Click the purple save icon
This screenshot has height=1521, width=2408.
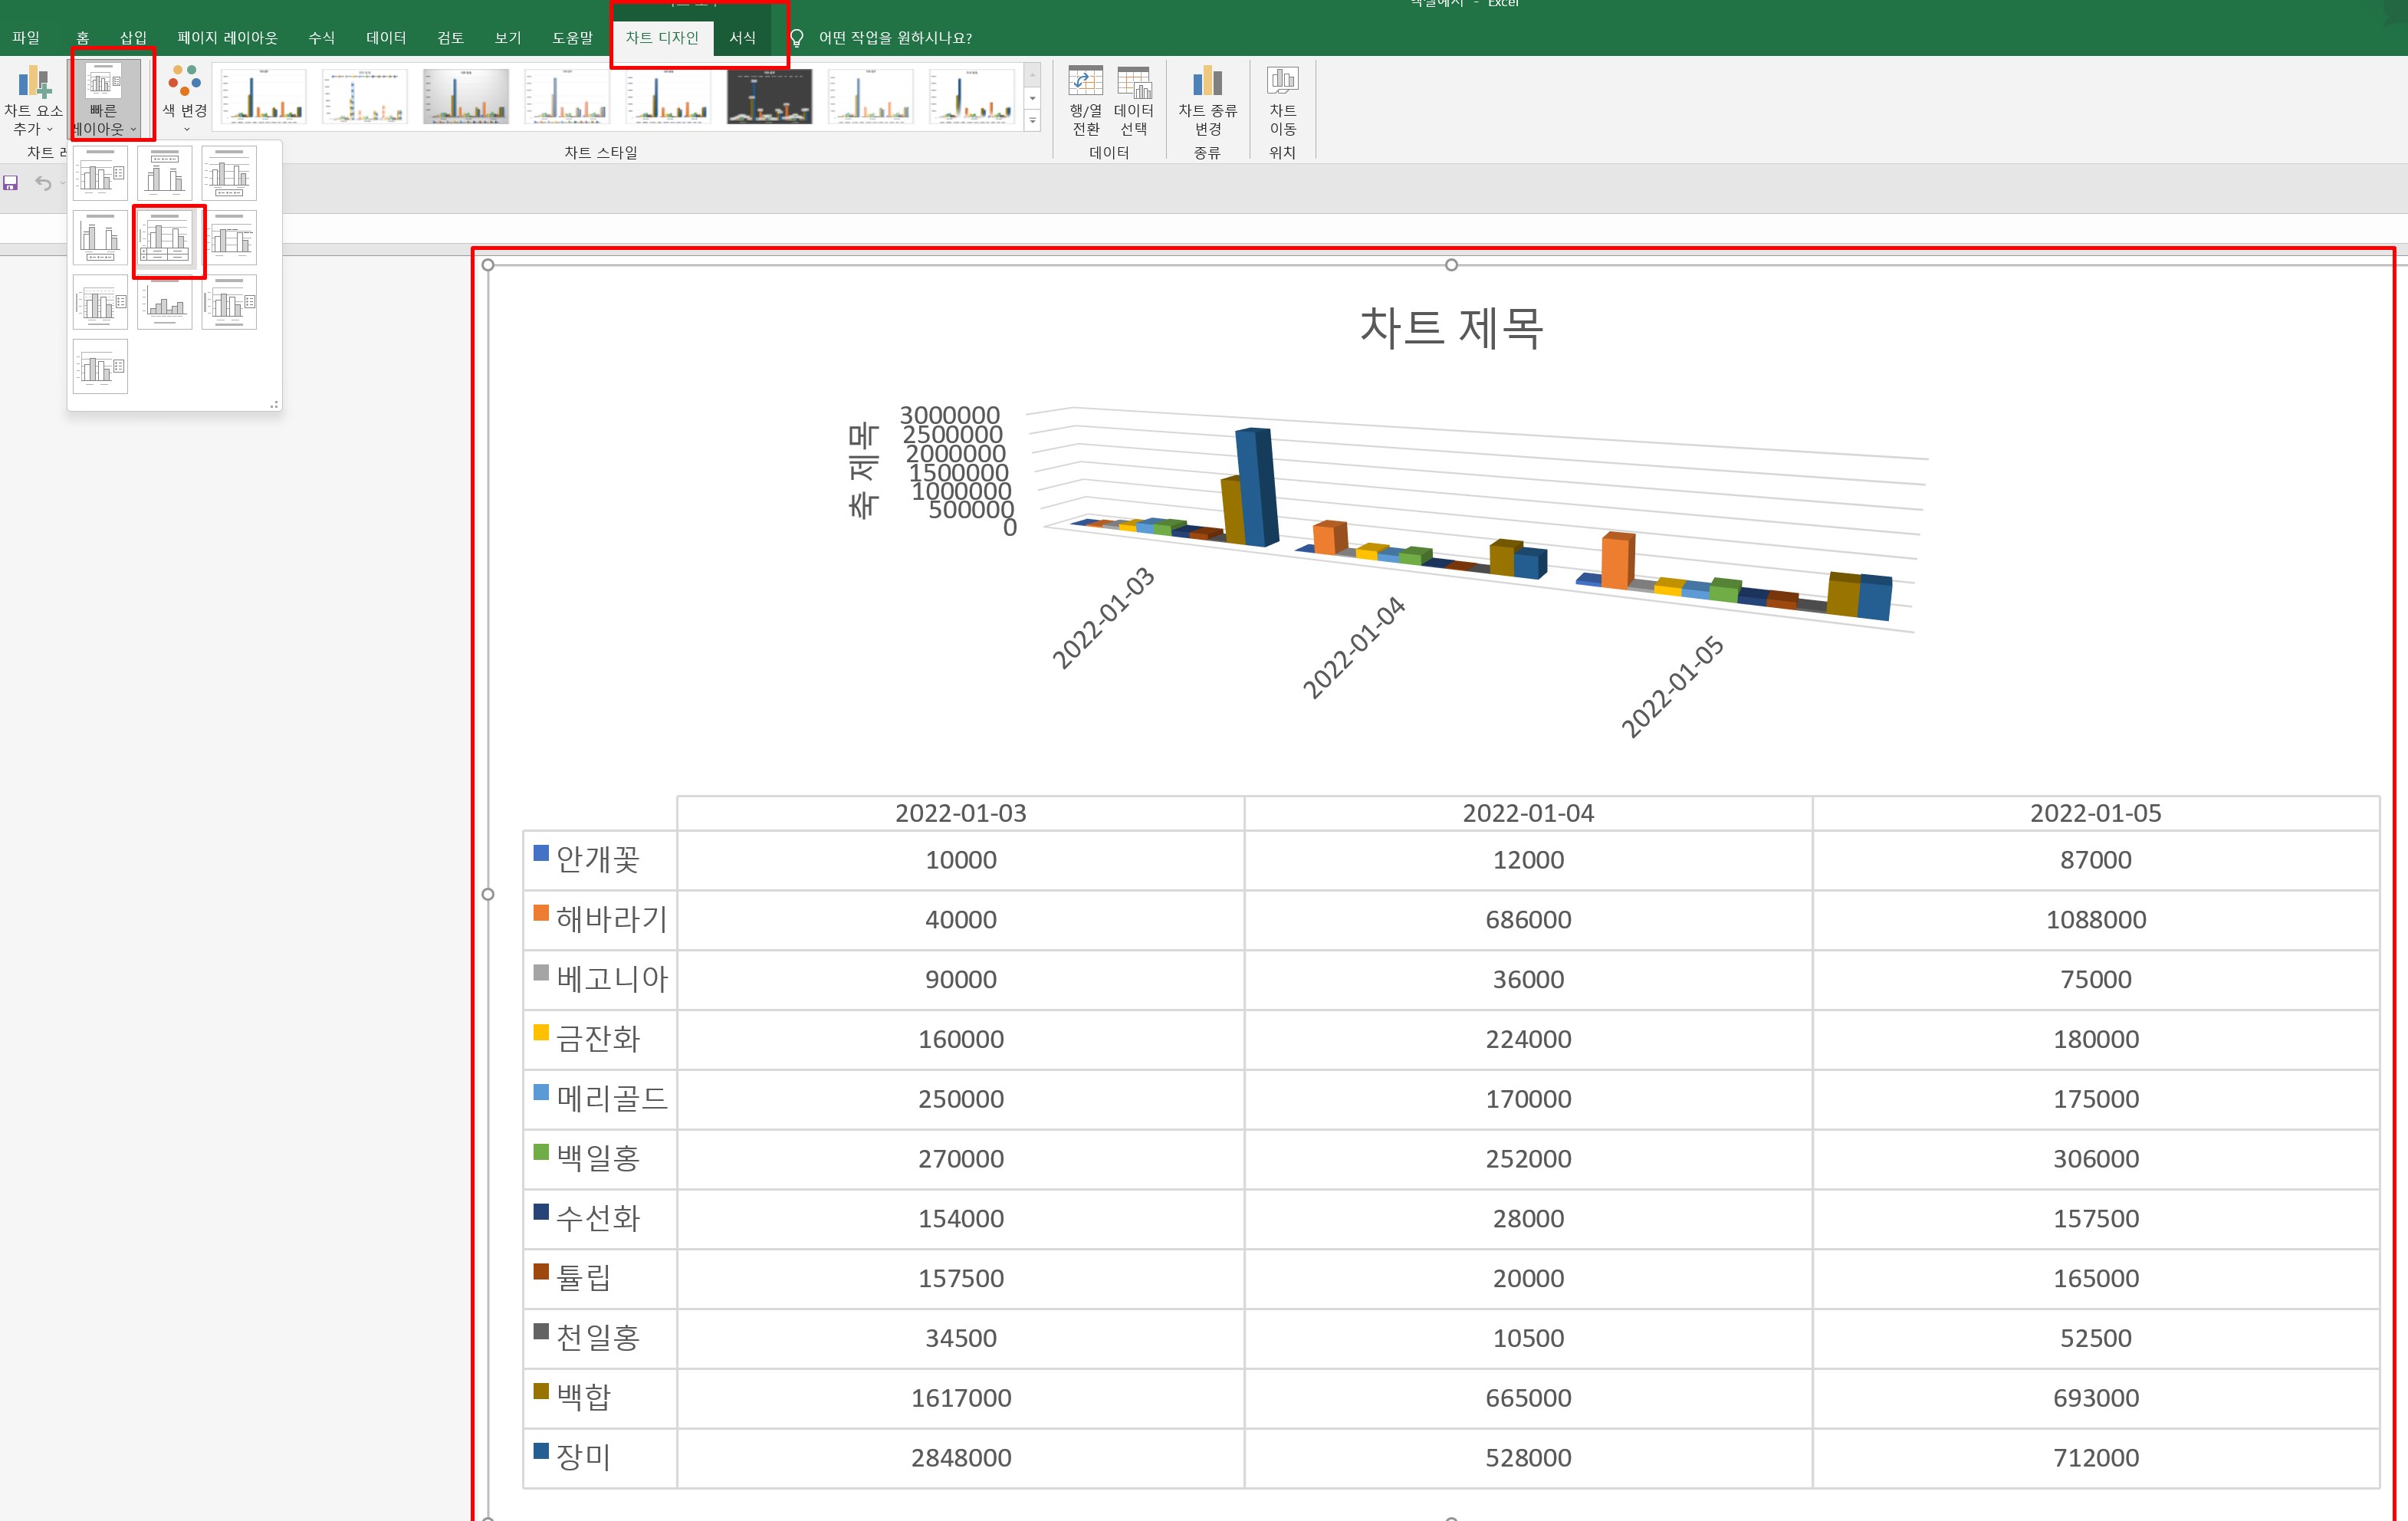point(11,183)
